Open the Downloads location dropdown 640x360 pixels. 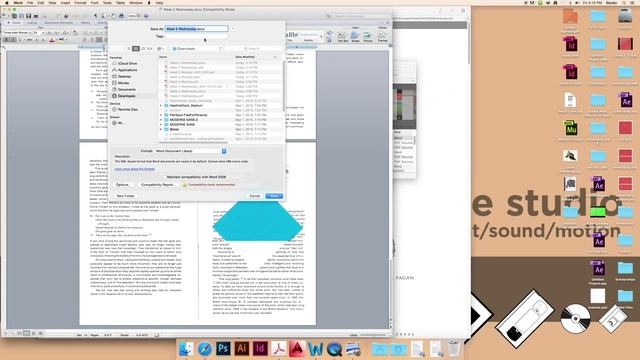[x=197, y=49]
